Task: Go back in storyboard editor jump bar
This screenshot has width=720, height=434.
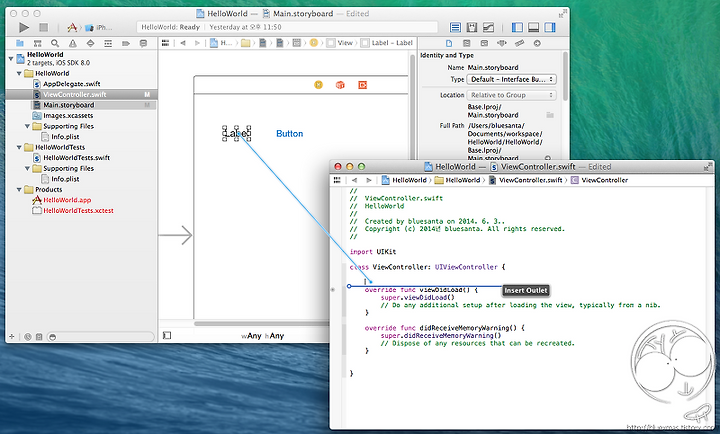Action: (183, 43)
